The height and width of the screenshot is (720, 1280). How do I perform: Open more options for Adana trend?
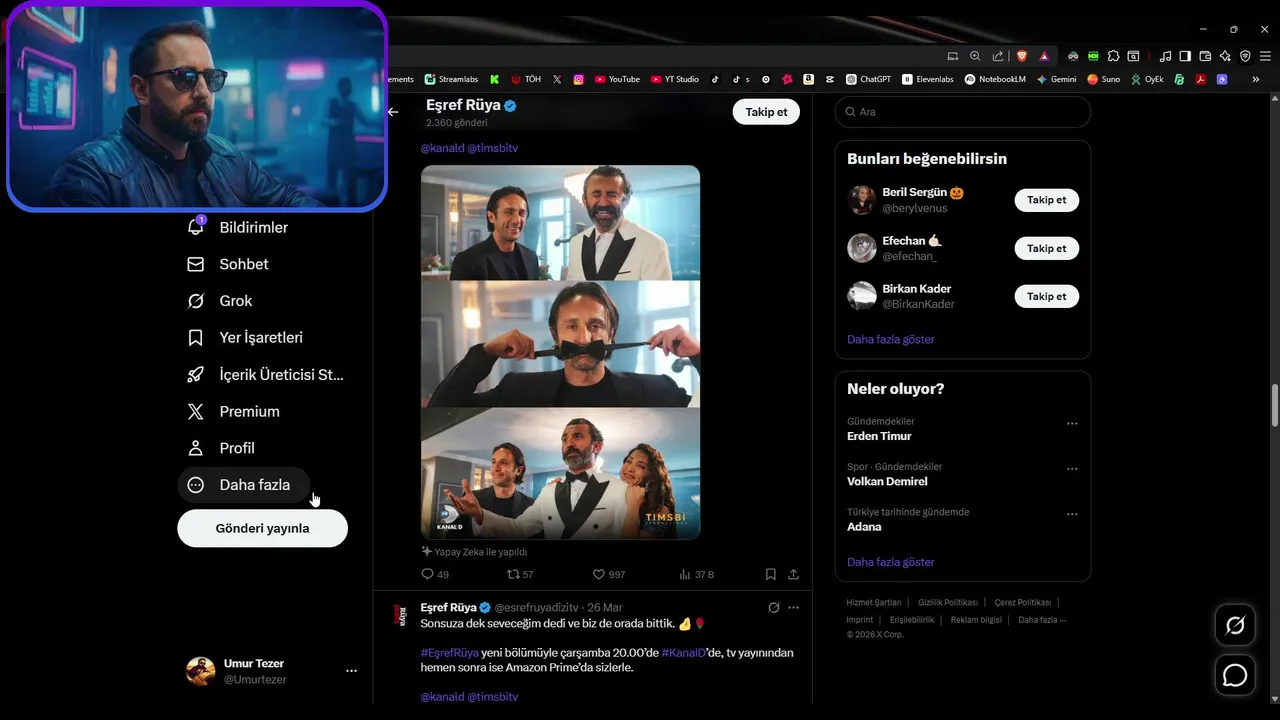pyautogui.click(x=1072, y=514)
